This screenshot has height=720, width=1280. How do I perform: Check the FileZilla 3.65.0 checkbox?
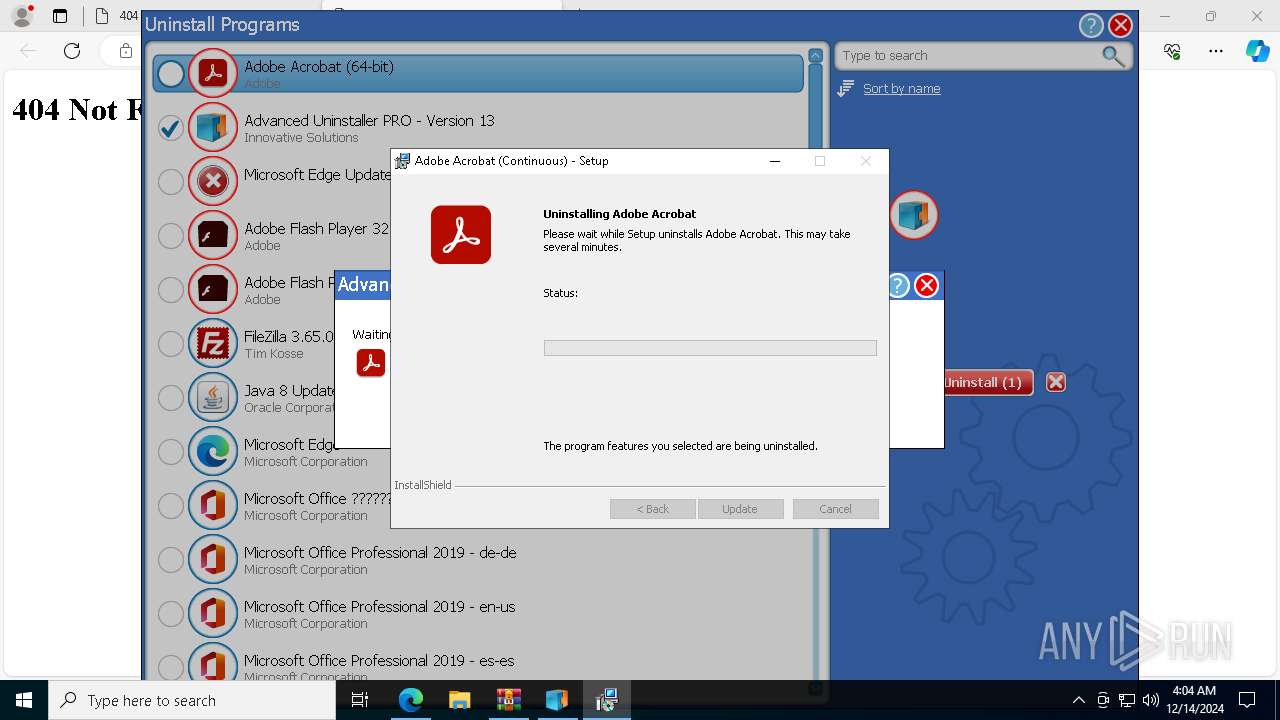pyautogui.click(x=171, y=343)
